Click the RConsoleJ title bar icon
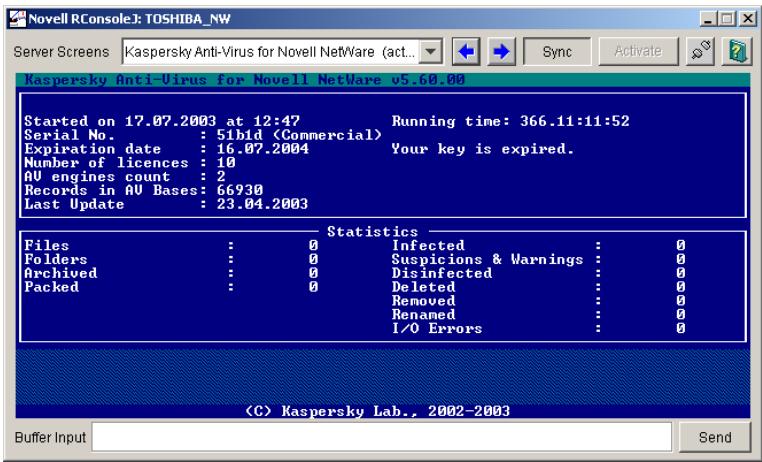The width and height of the screenshot is (762, 462). click(x=18, y=19)
